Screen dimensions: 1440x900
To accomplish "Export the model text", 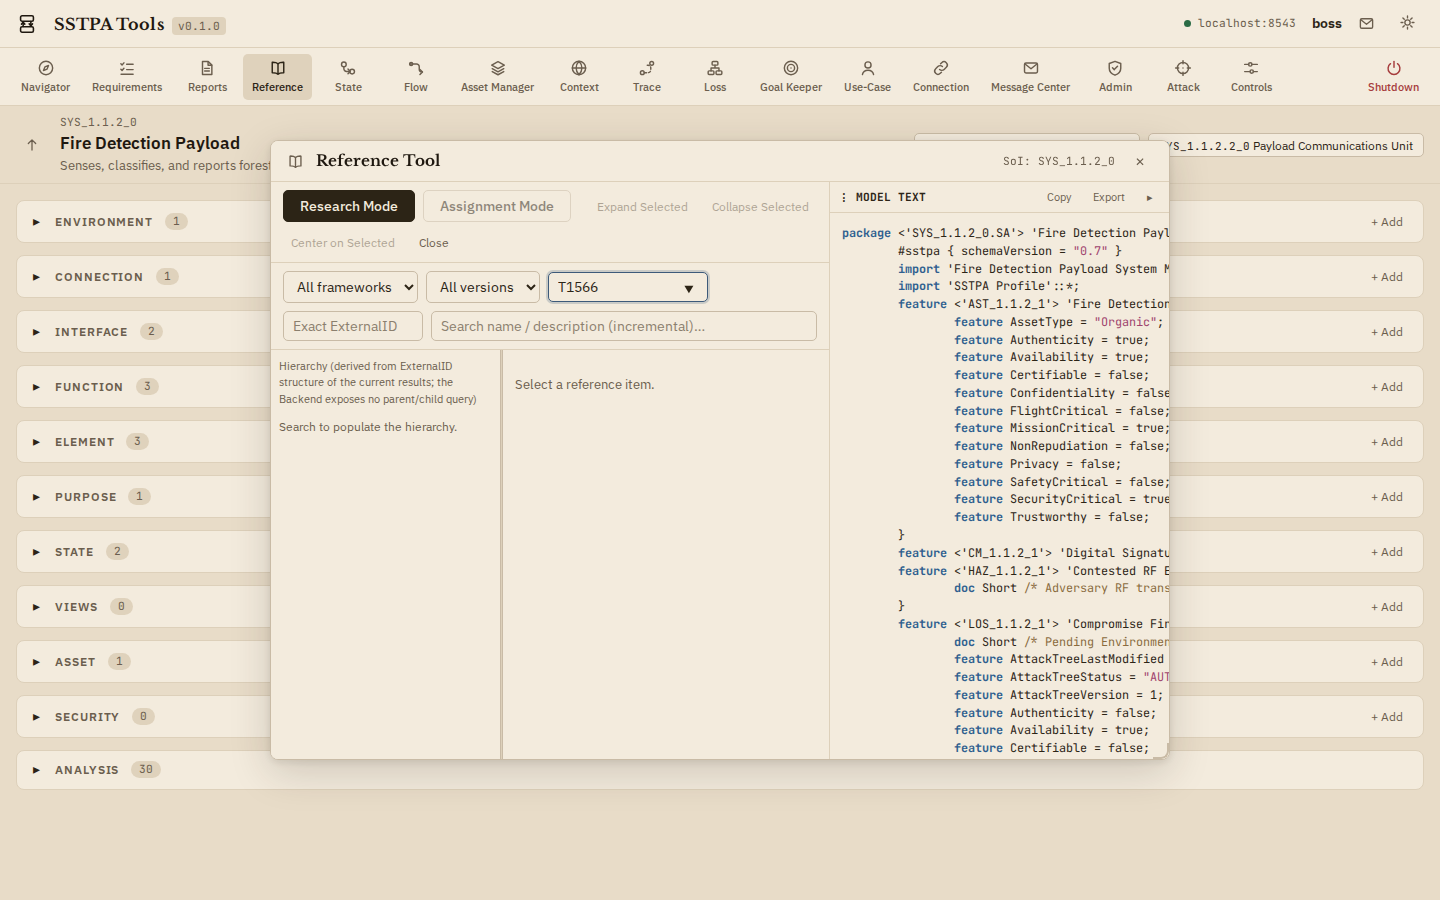I will pos(1108,198).
